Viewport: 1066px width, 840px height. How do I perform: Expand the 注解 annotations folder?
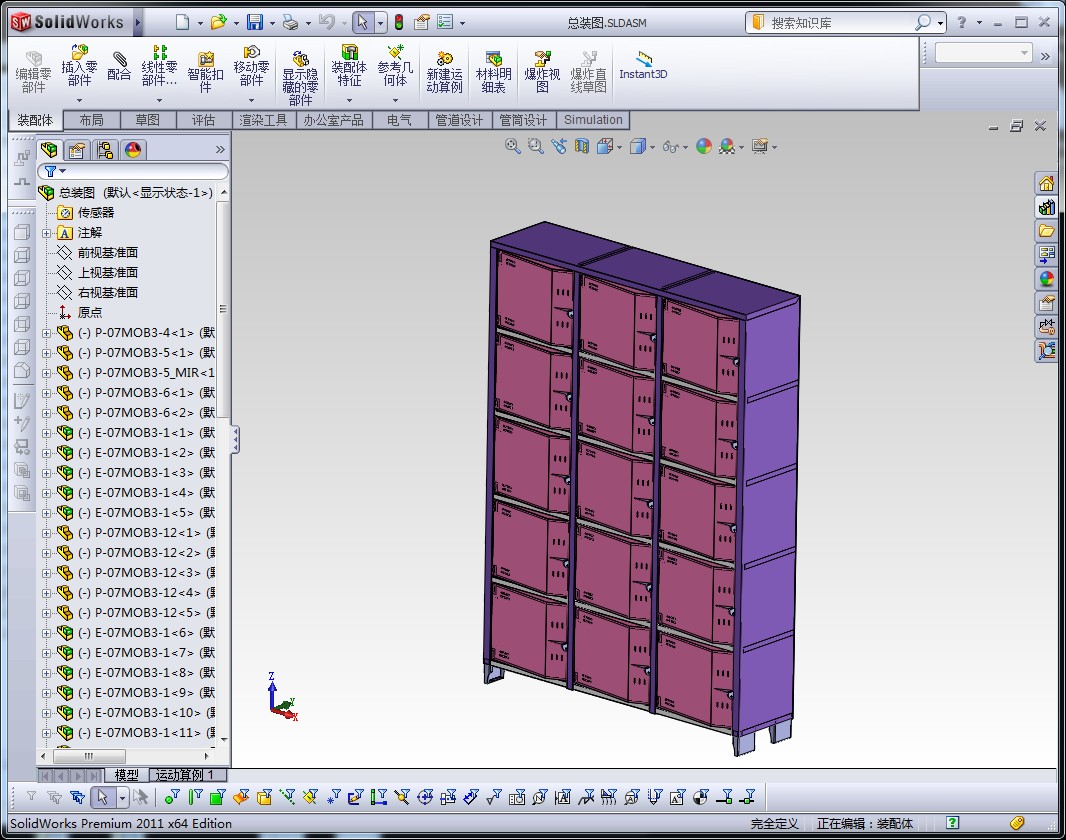click(46, 233)
